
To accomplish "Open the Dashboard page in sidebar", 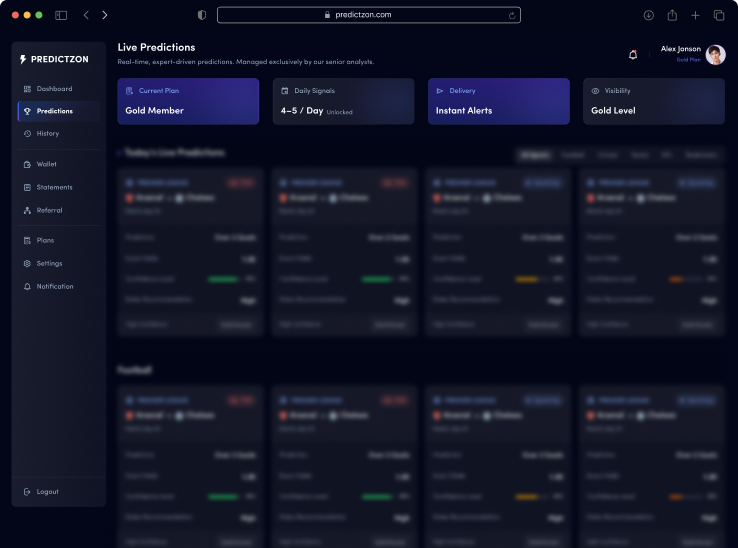I will click(x=53, y=89).
